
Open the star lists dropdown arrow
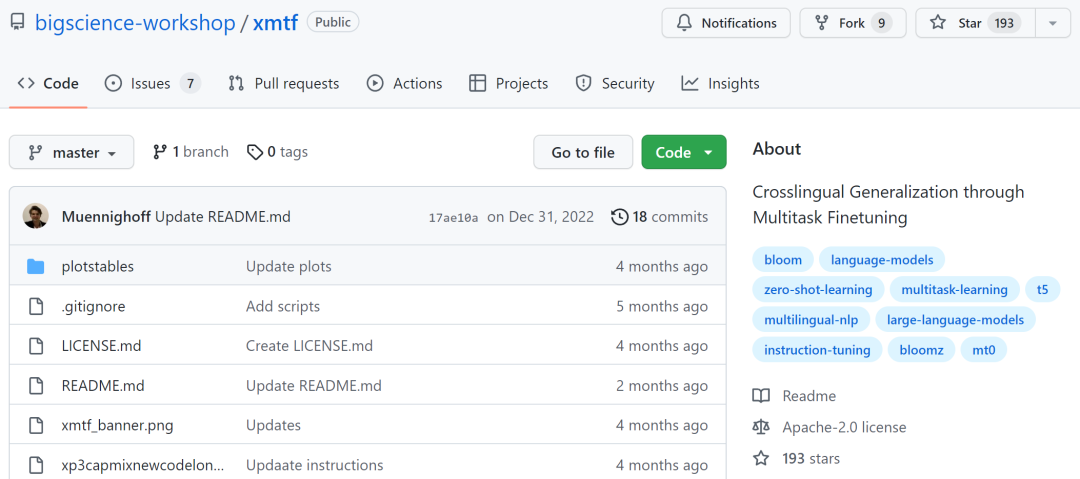[1053, 23]
